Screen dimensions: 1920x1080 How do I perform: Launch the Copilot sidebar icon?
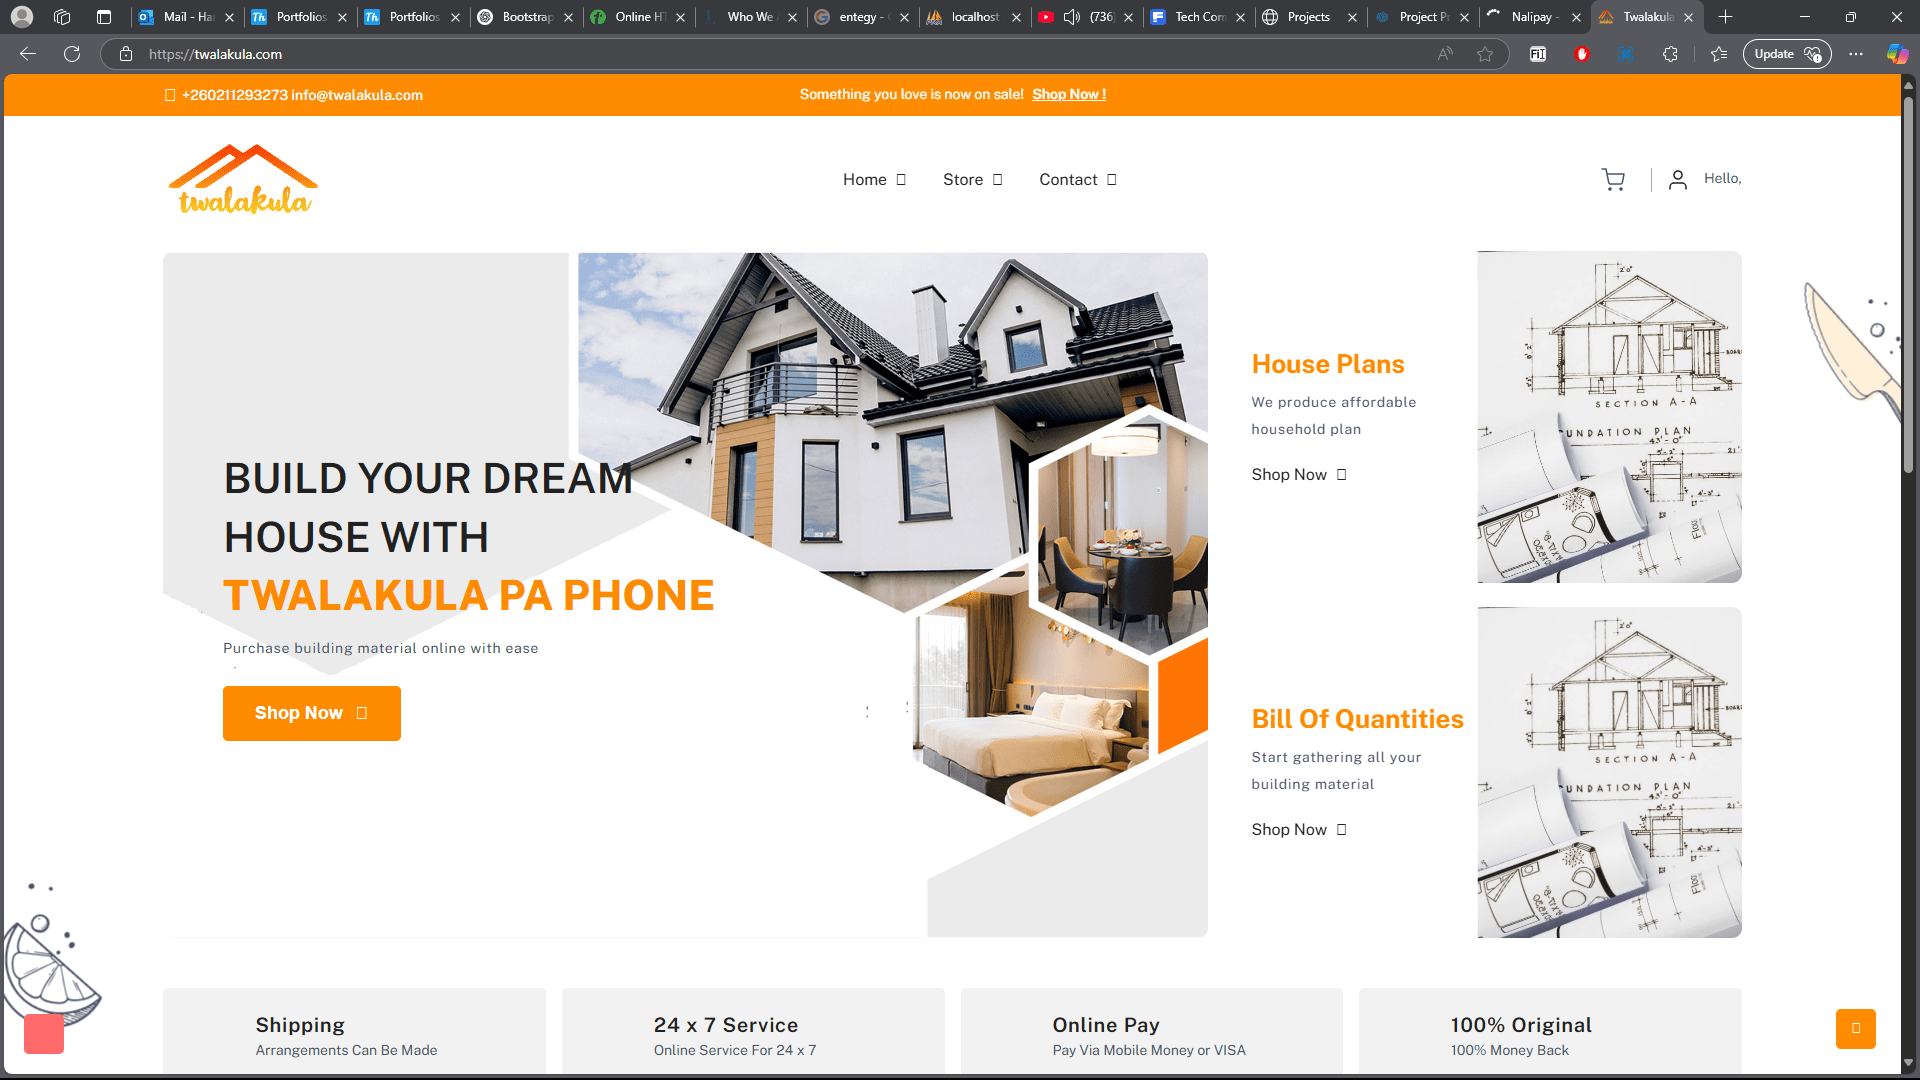[x=1897, y=54]
